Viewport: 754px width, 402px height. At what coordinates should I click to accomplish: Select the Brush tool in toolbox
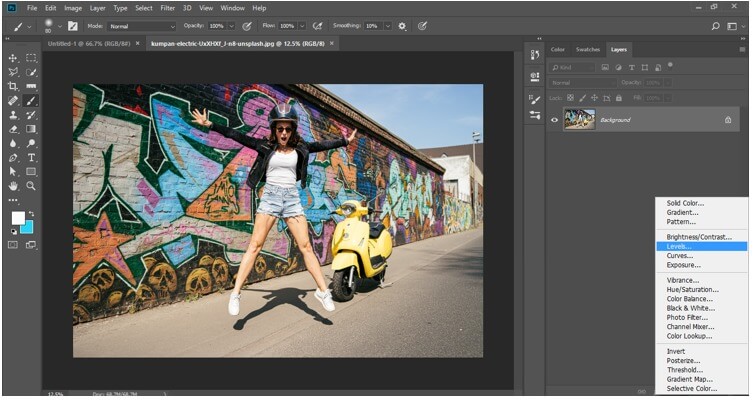coord(31,100)
